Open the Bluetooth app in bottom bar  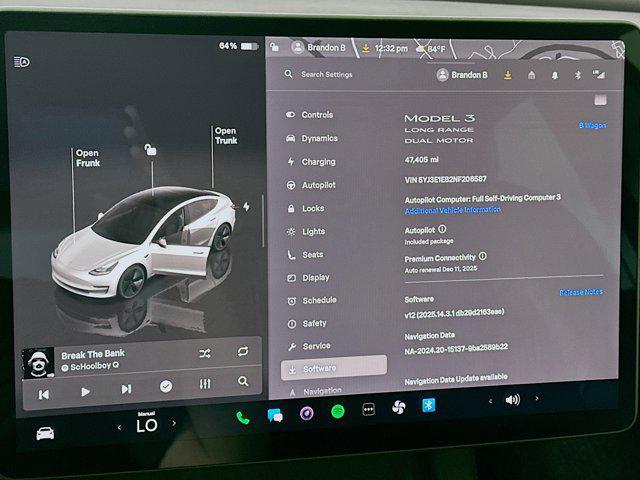coord(429,405)
